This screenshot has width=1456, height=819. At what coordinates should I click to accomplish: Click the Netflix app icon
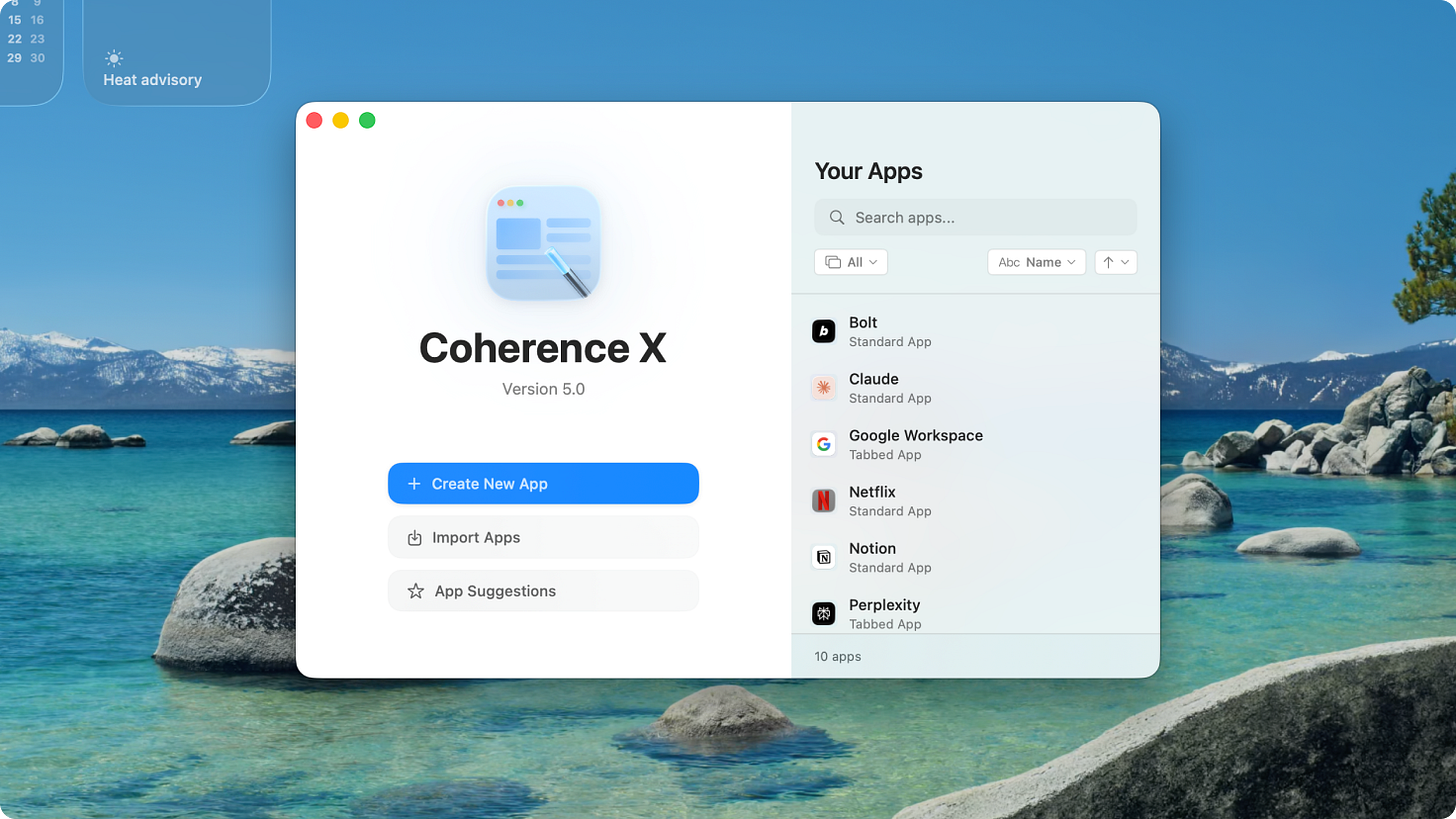coord(824,501)
